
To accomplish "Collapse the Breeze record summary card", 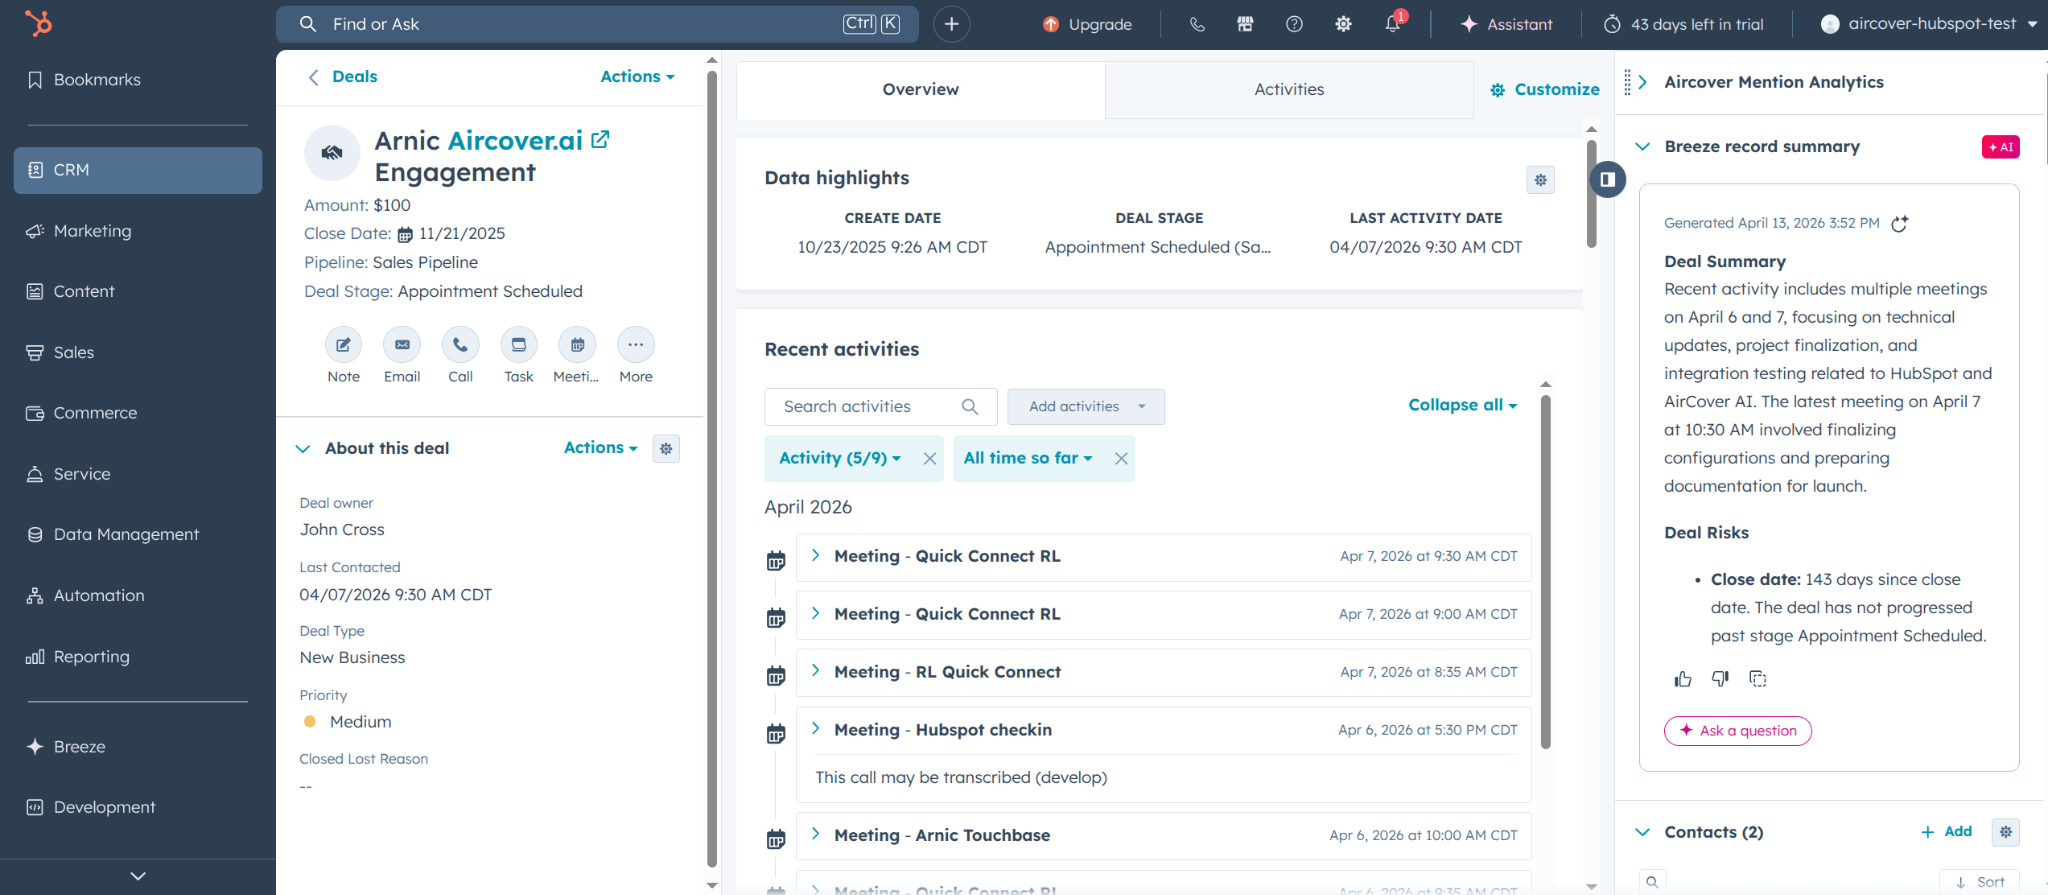I will [x=1642, y=147].
